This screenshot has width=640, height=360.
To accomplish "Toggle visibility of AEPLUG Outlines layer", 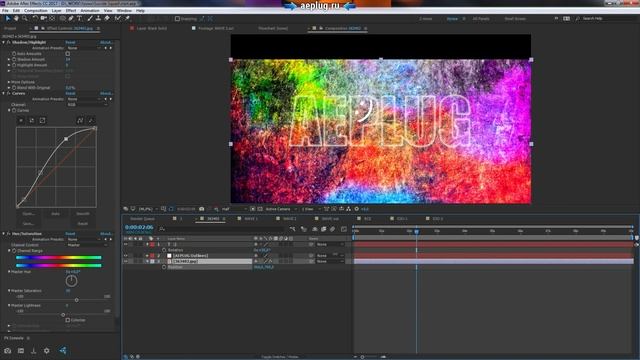I will pyautogui.click(x=126, y=256).
